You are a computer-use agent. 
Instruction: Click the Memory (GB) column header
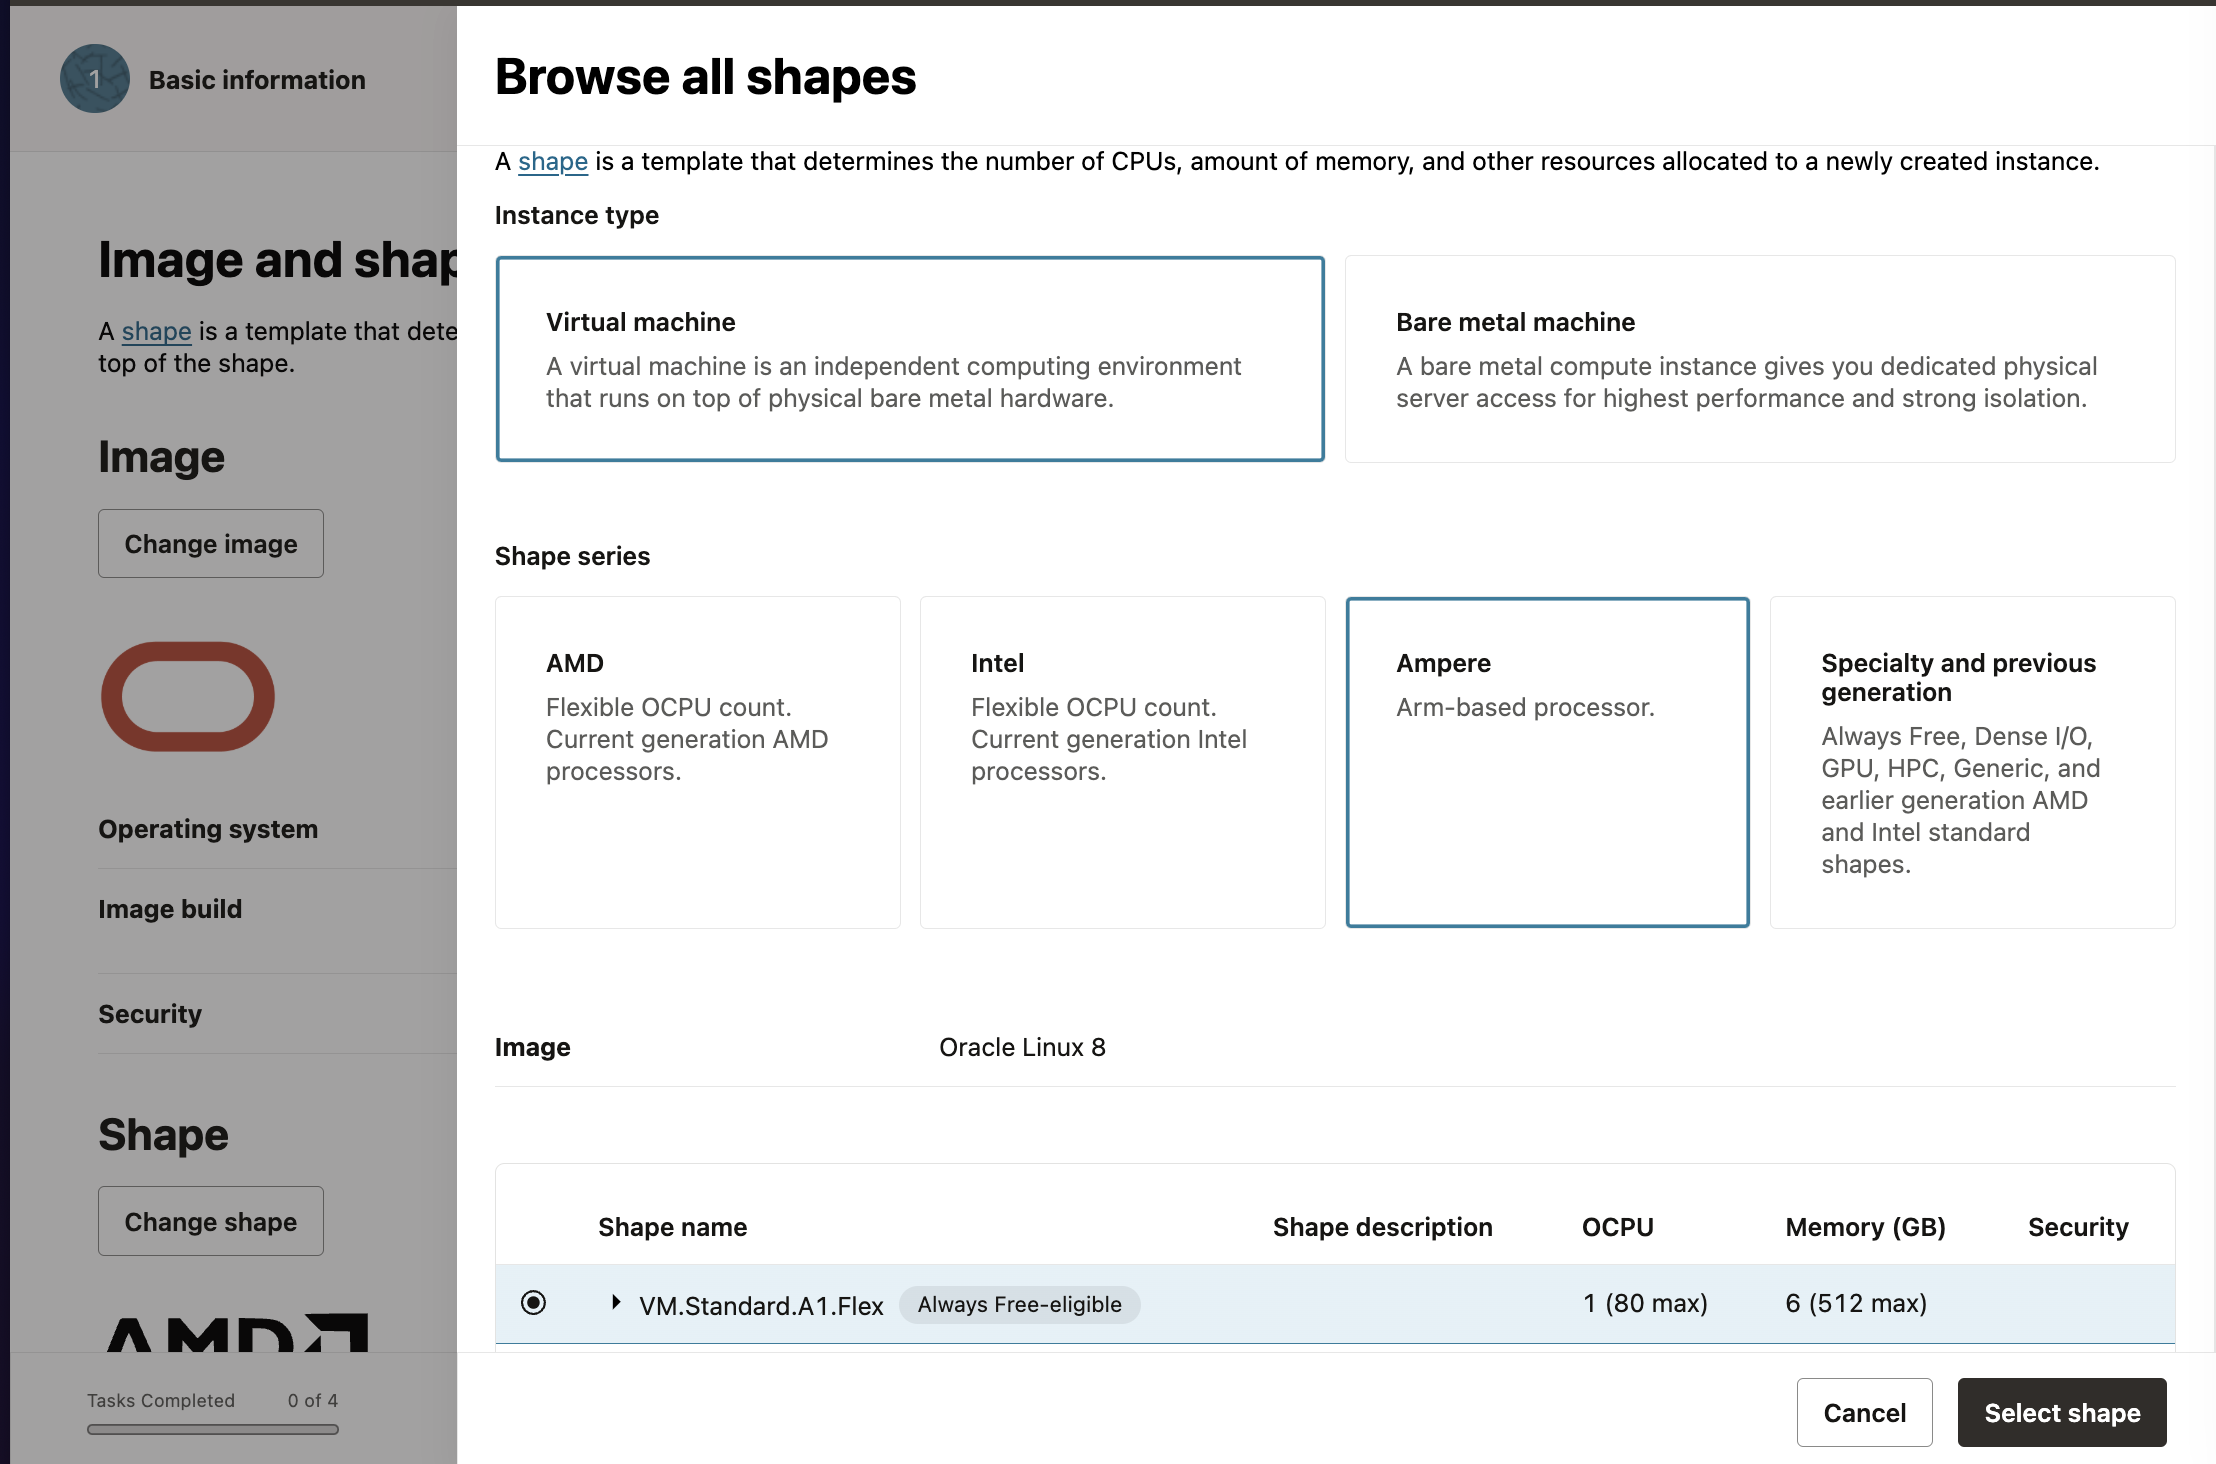1866,1227
